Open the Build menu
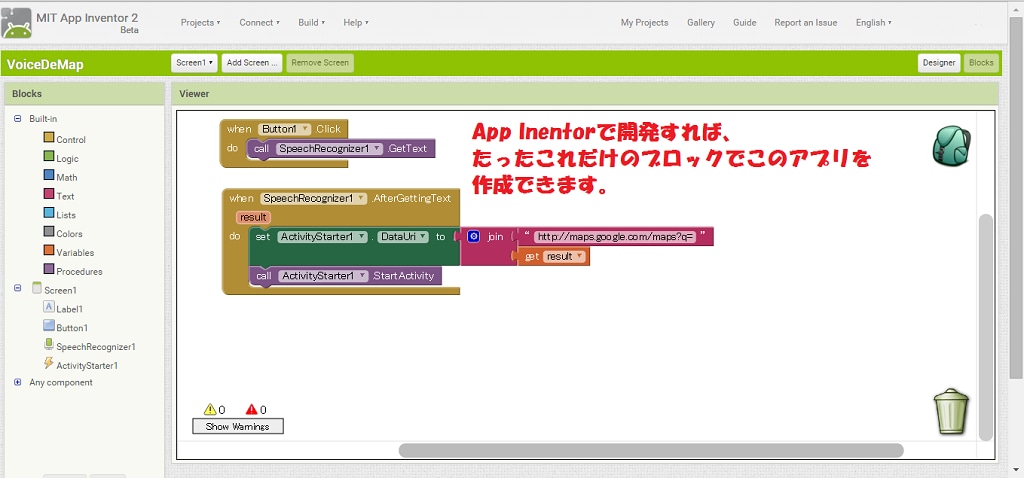The image size is (1024, 500). pos(312,22)
